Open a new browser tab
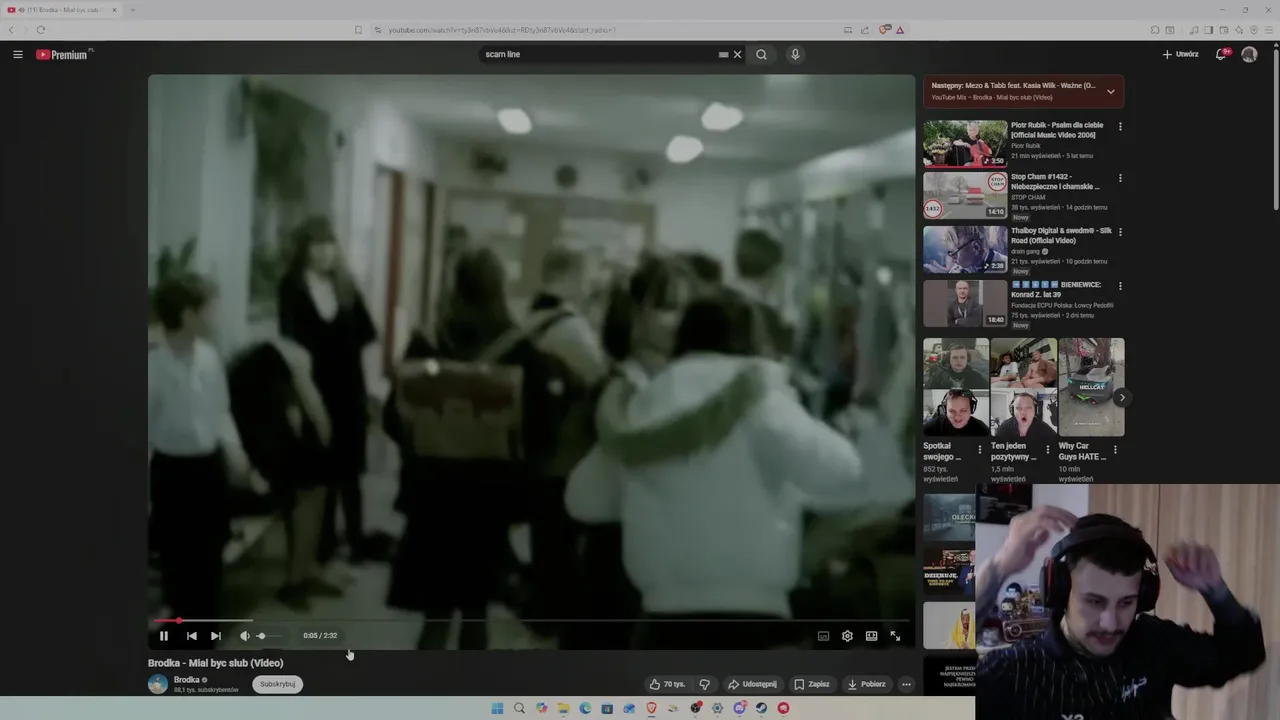The image size is (1280, 720). pyautogui.click(x=132, y=10)
